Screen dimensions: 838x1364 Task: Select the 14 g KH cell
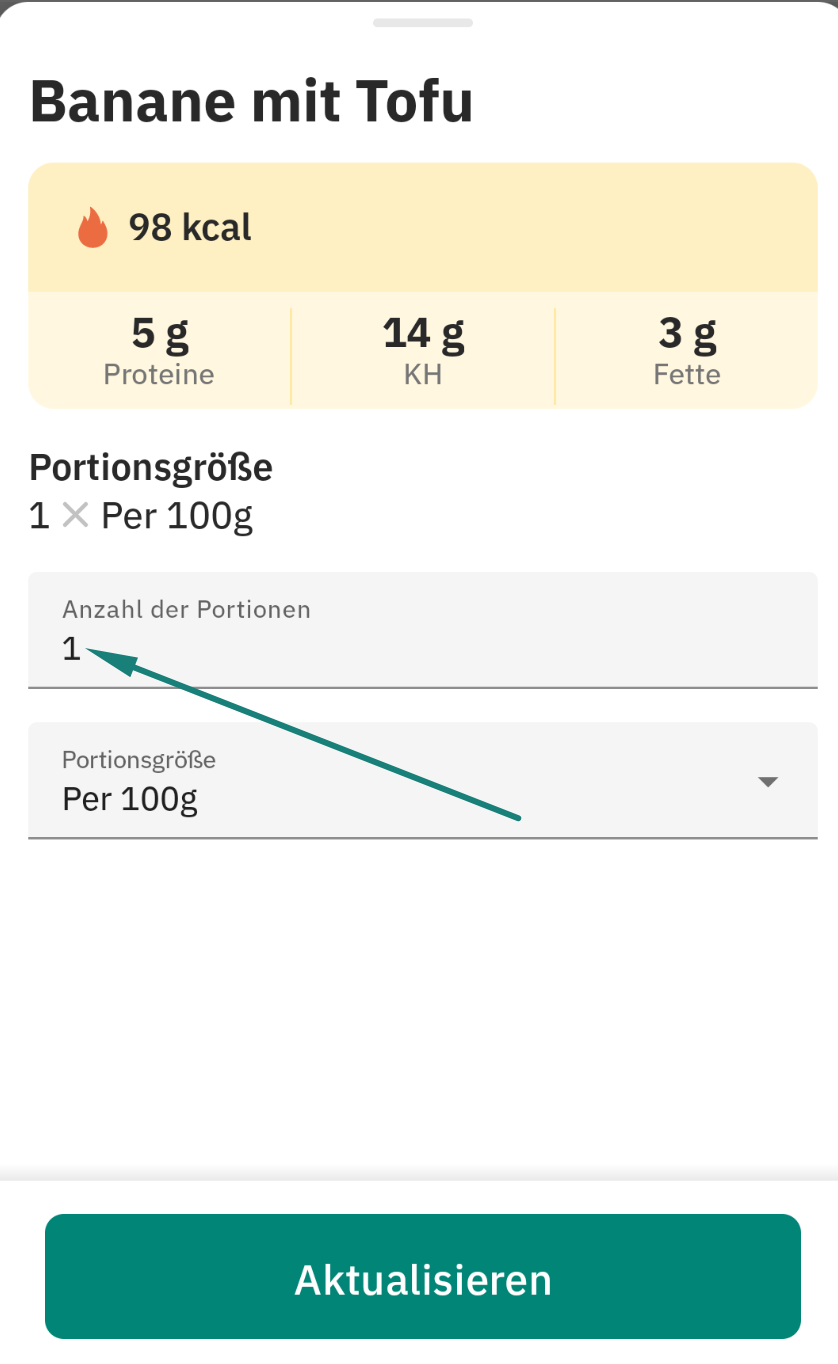[x=423, y=350]
